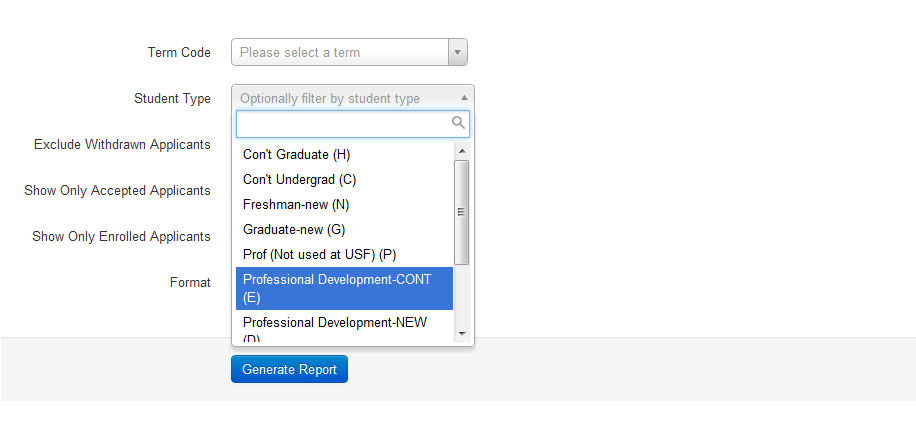This screenshot has height=447, width=916.
Task: Click the list scrollbar up arrow
Action: (461, 151)
